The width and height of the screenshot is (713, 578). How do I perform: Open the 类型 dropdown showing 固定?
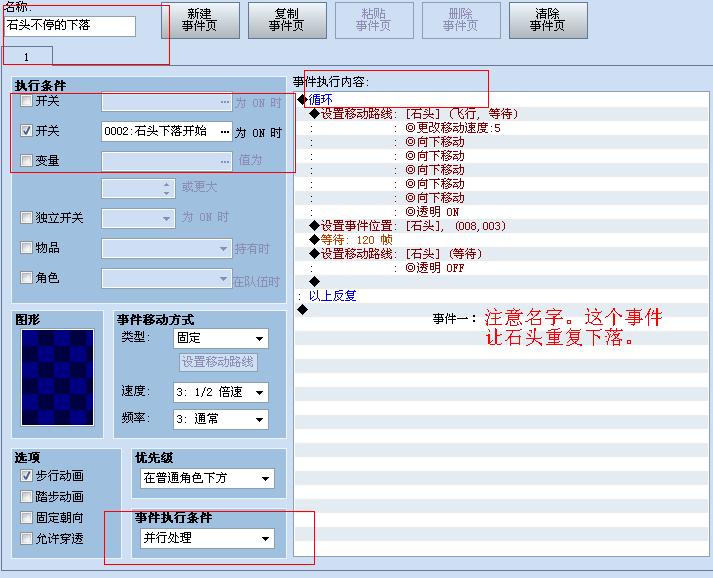click(x=221, y=338)
